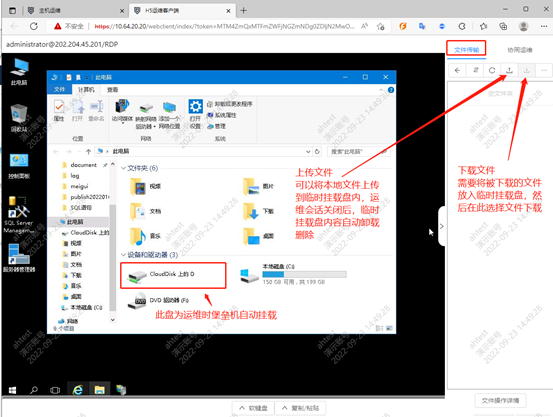Click 系统属性 in the ribbon
553x417 pixels.
pyautogui.click(x=222, y=115)
